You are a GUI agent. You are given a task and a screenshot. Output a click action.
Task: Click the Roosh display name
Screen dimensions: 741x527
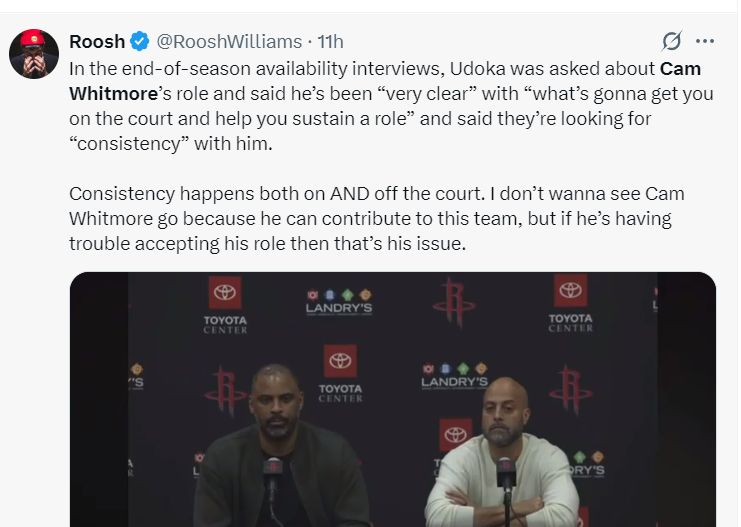[97, 42]
